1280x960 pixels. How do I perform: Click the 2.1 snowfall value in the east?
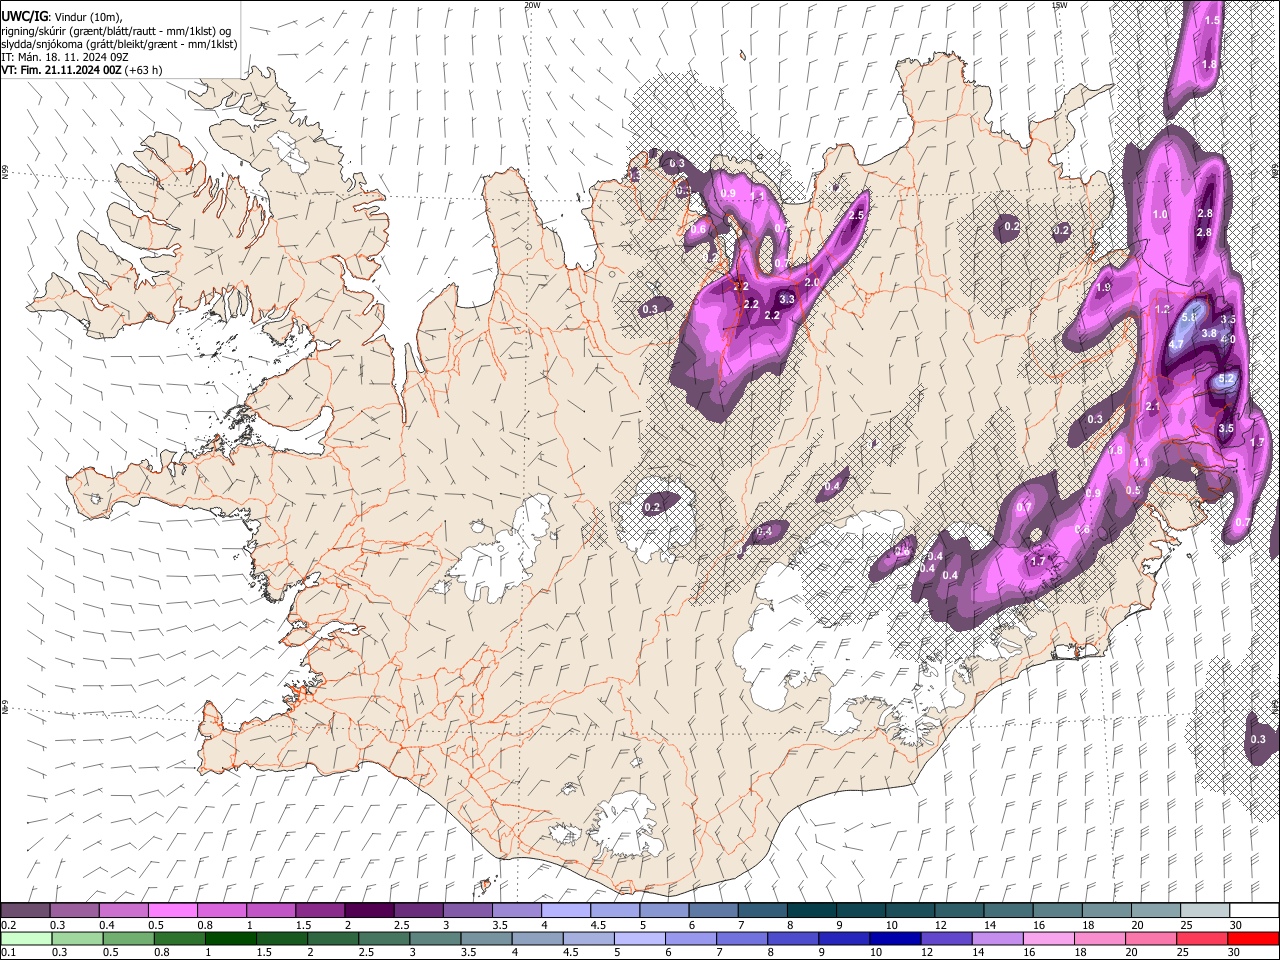click(1152, 406)
